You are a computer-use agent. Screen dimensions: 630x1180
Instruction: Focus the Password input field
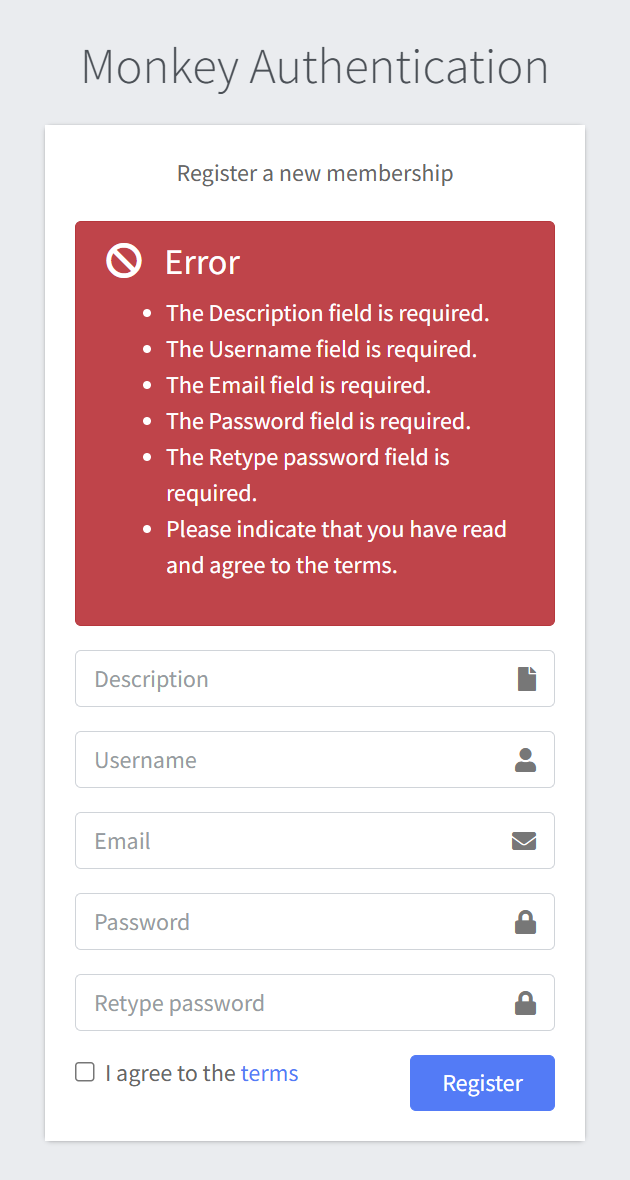(x=315, y=922)
